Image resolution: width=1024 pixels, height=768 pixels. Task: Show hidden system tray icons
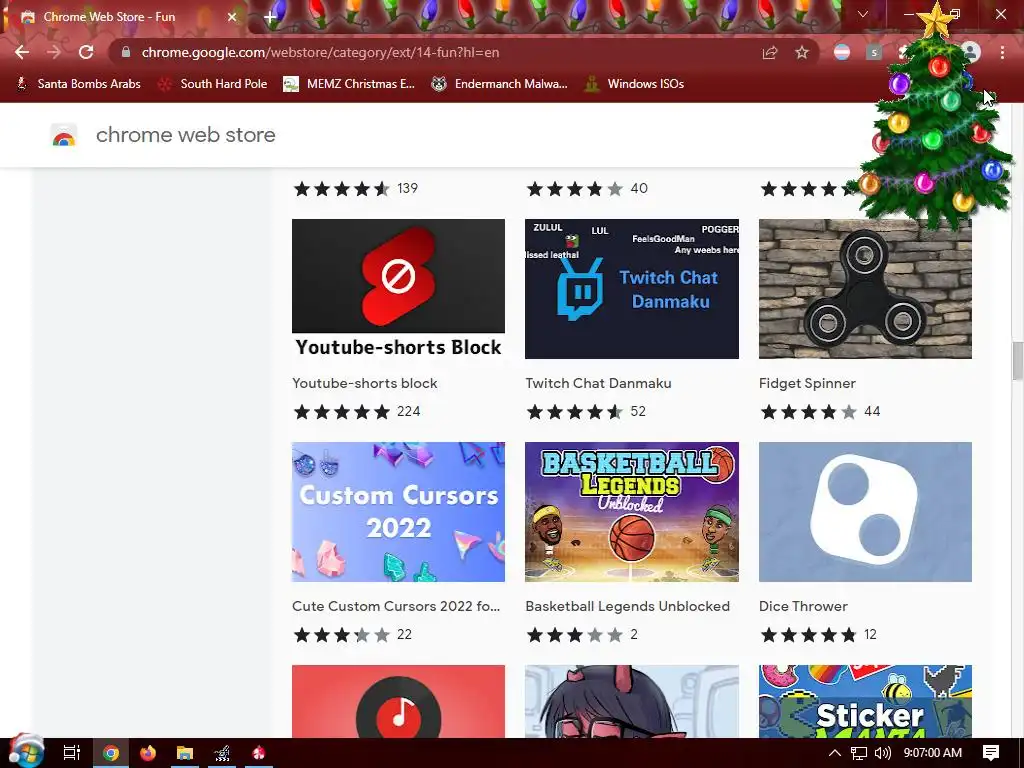click(835, 753)
